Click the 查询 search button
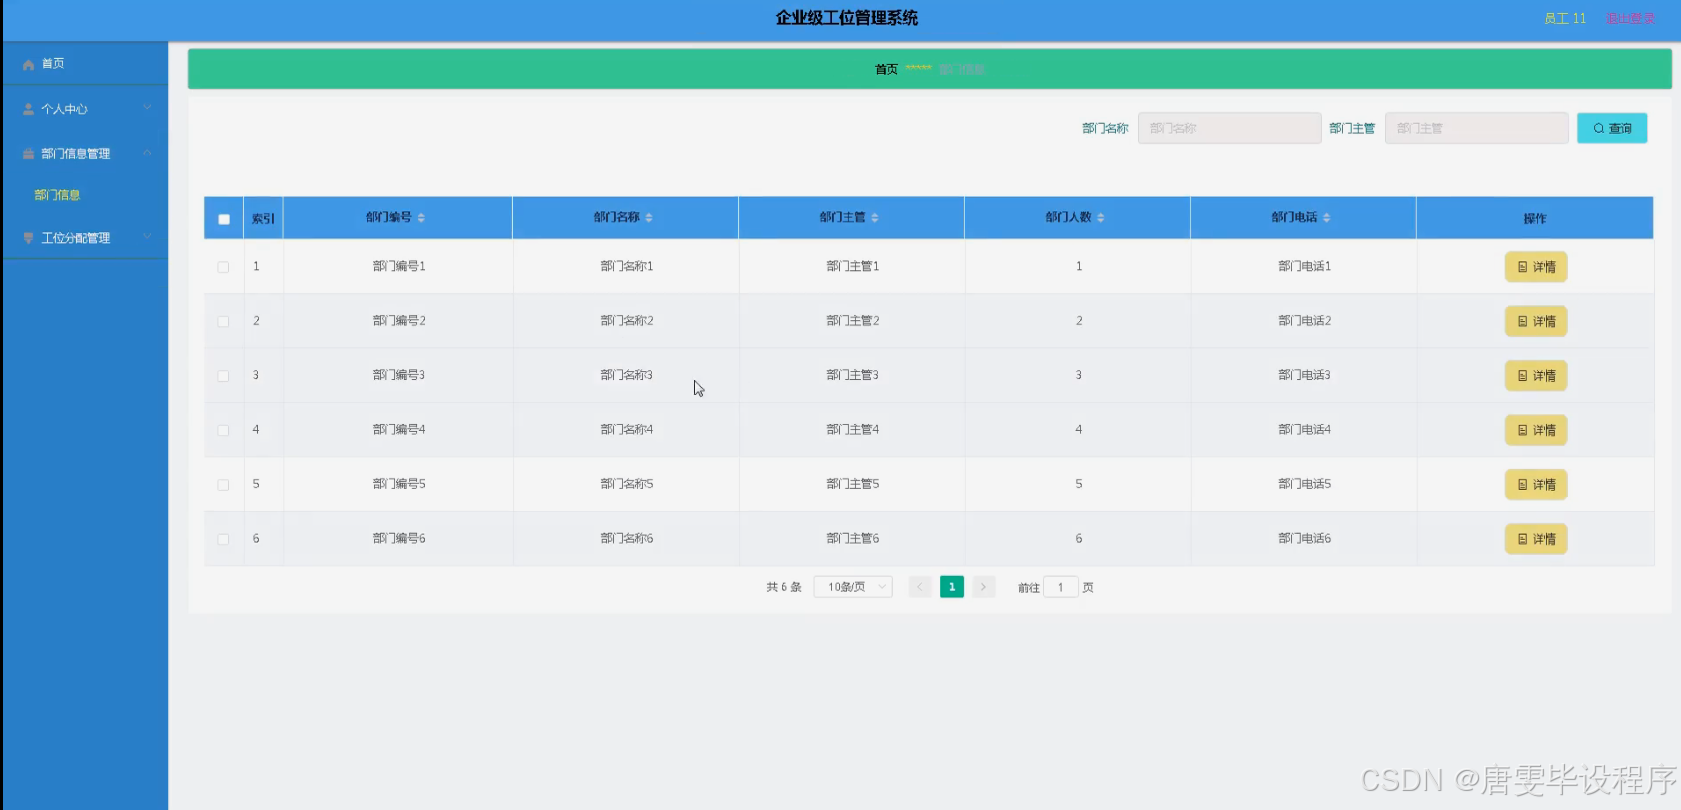Image resolution: width=1681 pixels, height=810 pixels. click(1612, 128)
